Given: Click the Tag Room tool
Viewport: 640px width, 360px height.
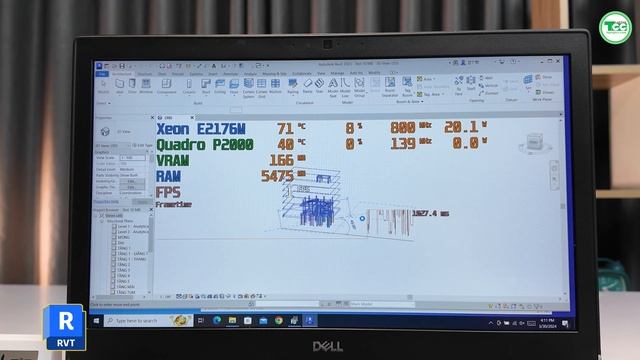Looking at the screenshot, I should (407, 87).
